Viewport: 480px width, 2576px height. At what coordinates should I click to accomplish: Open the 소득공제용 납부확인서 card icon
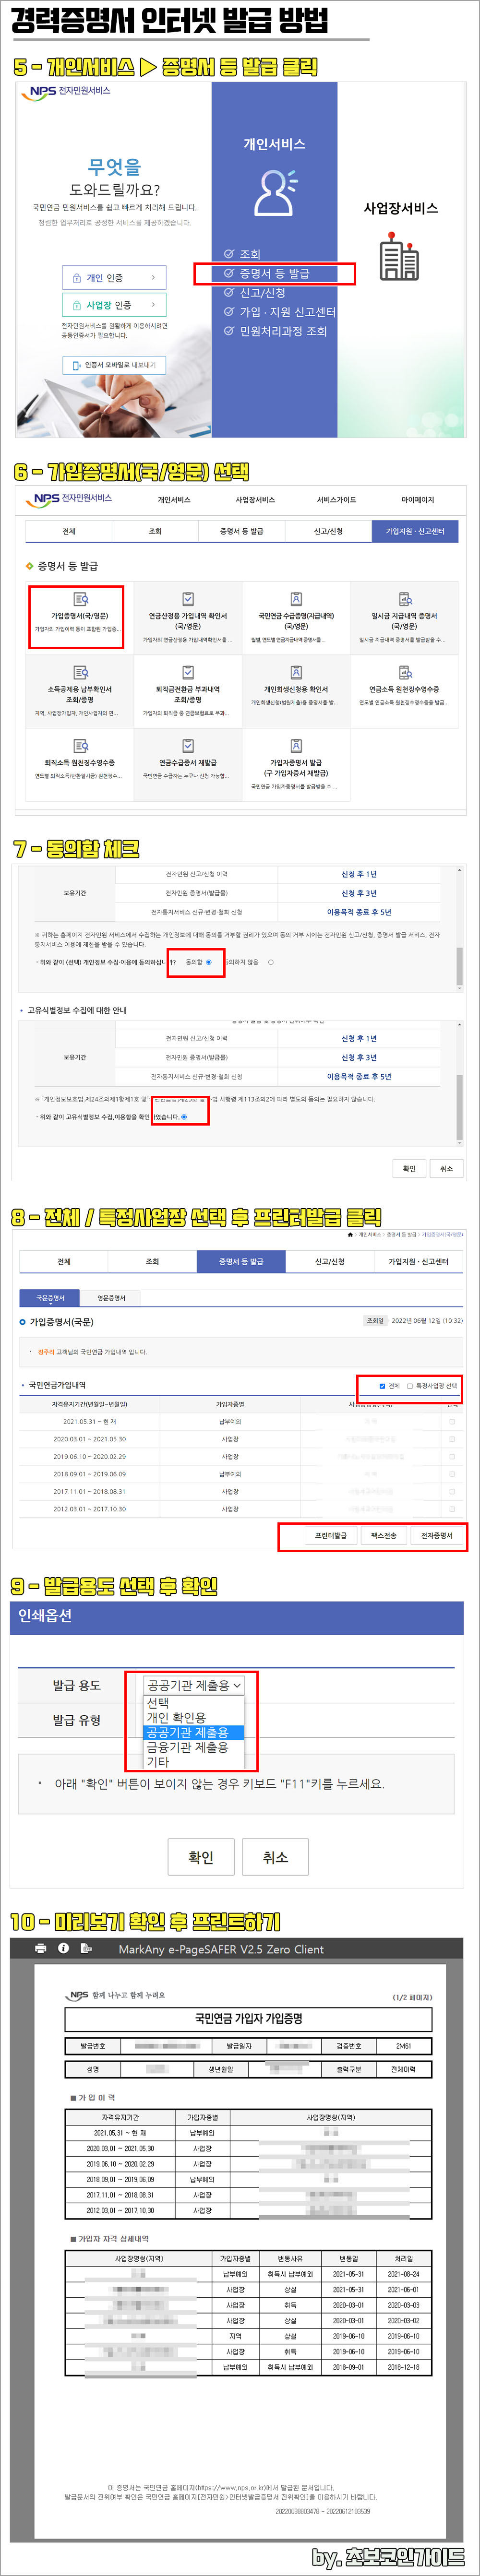[x=80, y=672]
